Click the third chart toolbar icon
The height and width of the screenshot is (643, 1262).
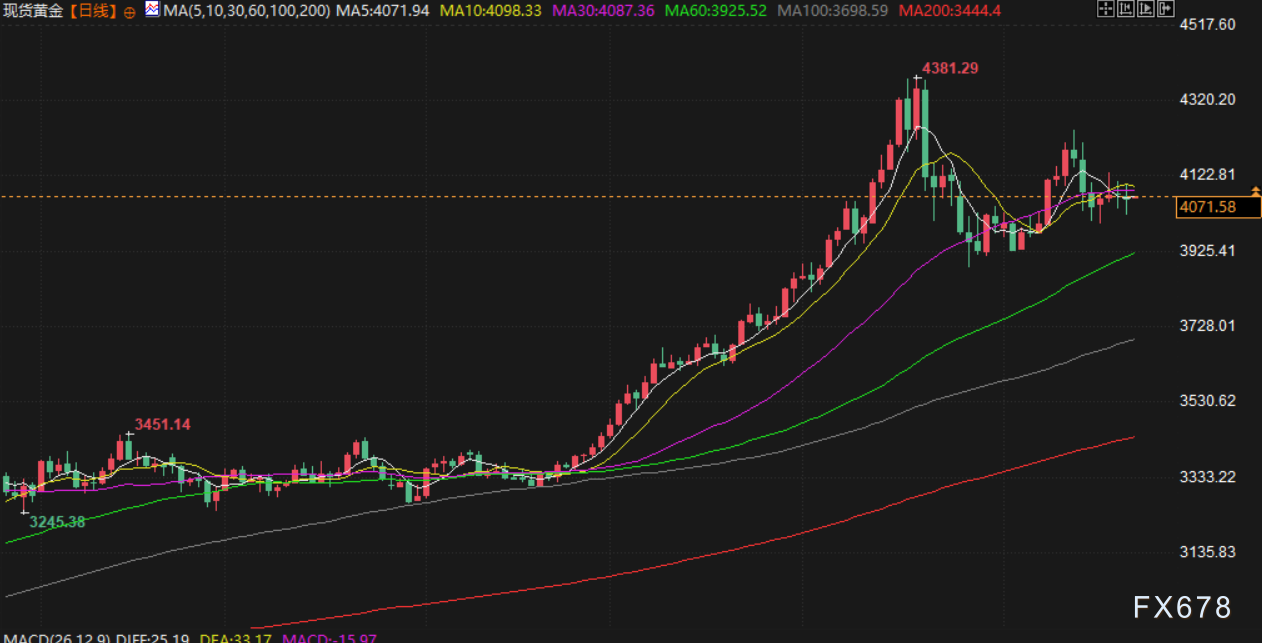1147,10
